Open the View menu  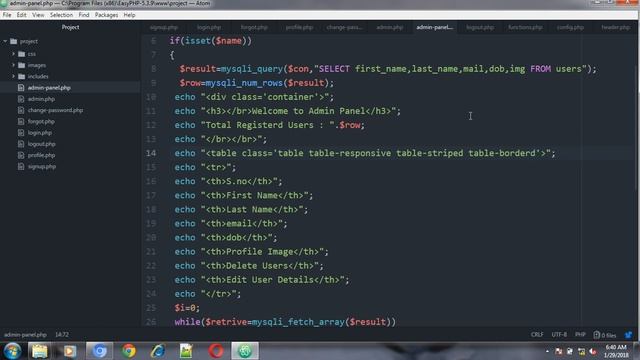(38, 15)
